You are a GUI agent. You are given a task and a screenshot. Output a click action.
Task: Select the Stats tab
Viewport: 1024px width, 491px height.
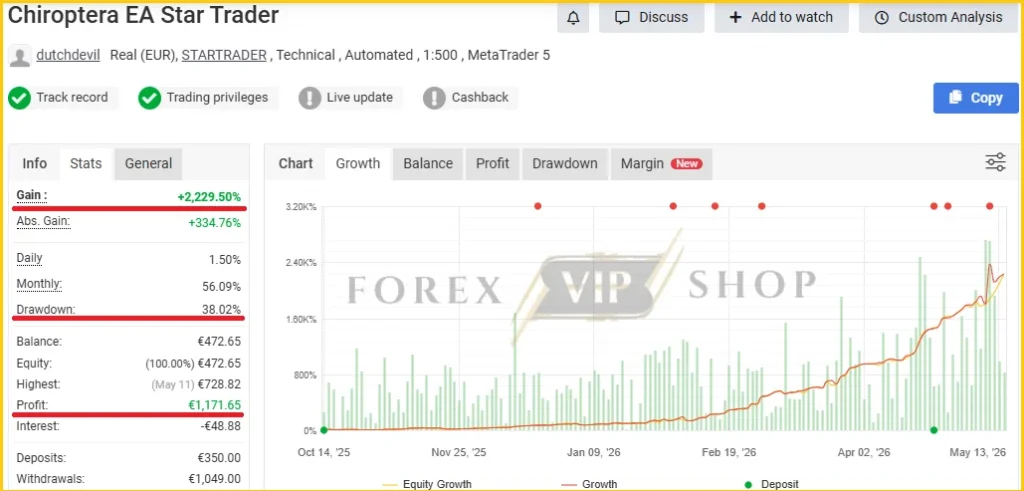pos(86,163)
